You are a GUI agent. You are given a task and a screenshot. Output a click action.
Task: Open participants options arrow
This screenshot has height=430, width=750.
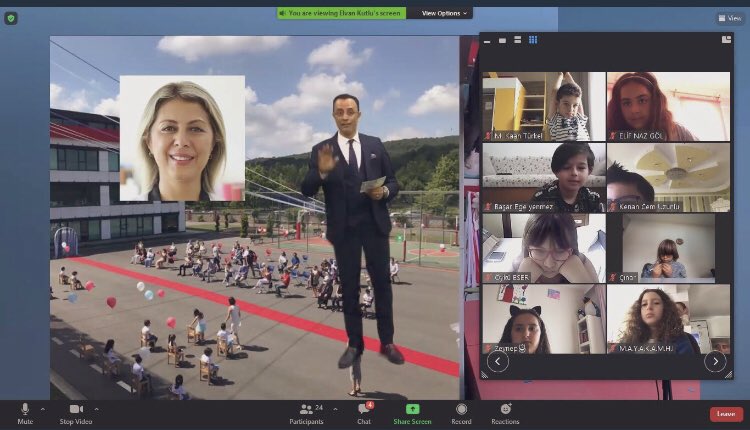click(x=335, y=409)
